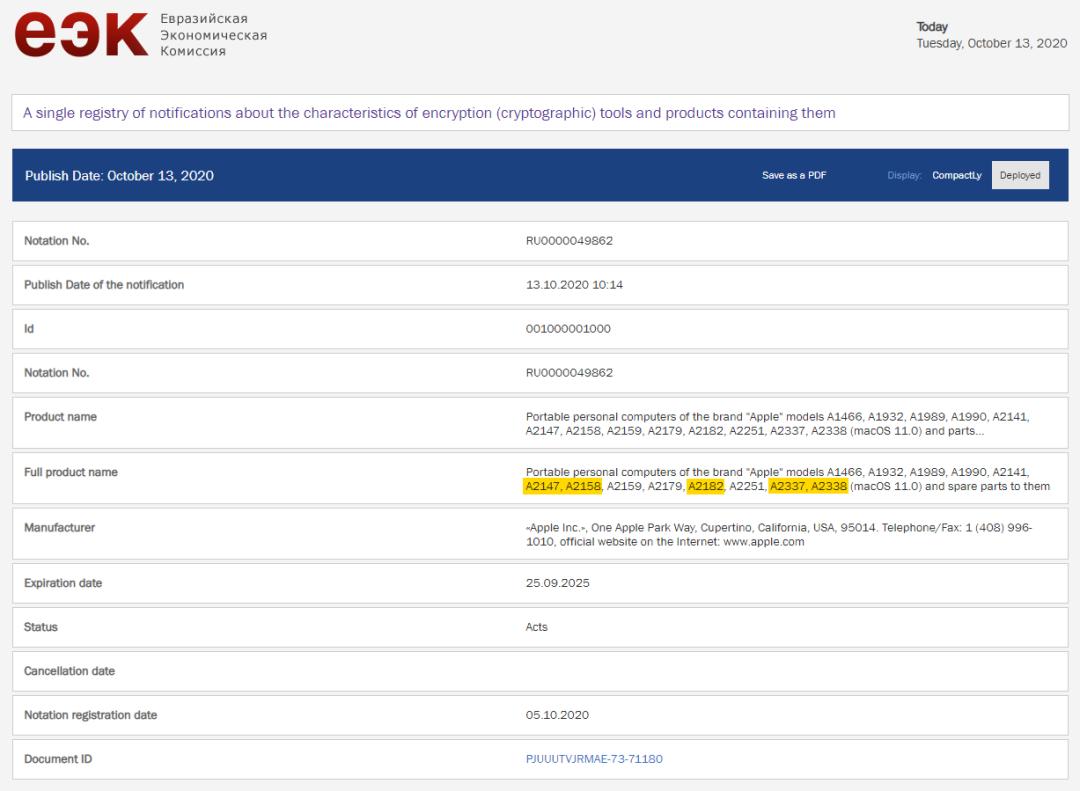Click Save as a PDF

click(x=794, y=175)
